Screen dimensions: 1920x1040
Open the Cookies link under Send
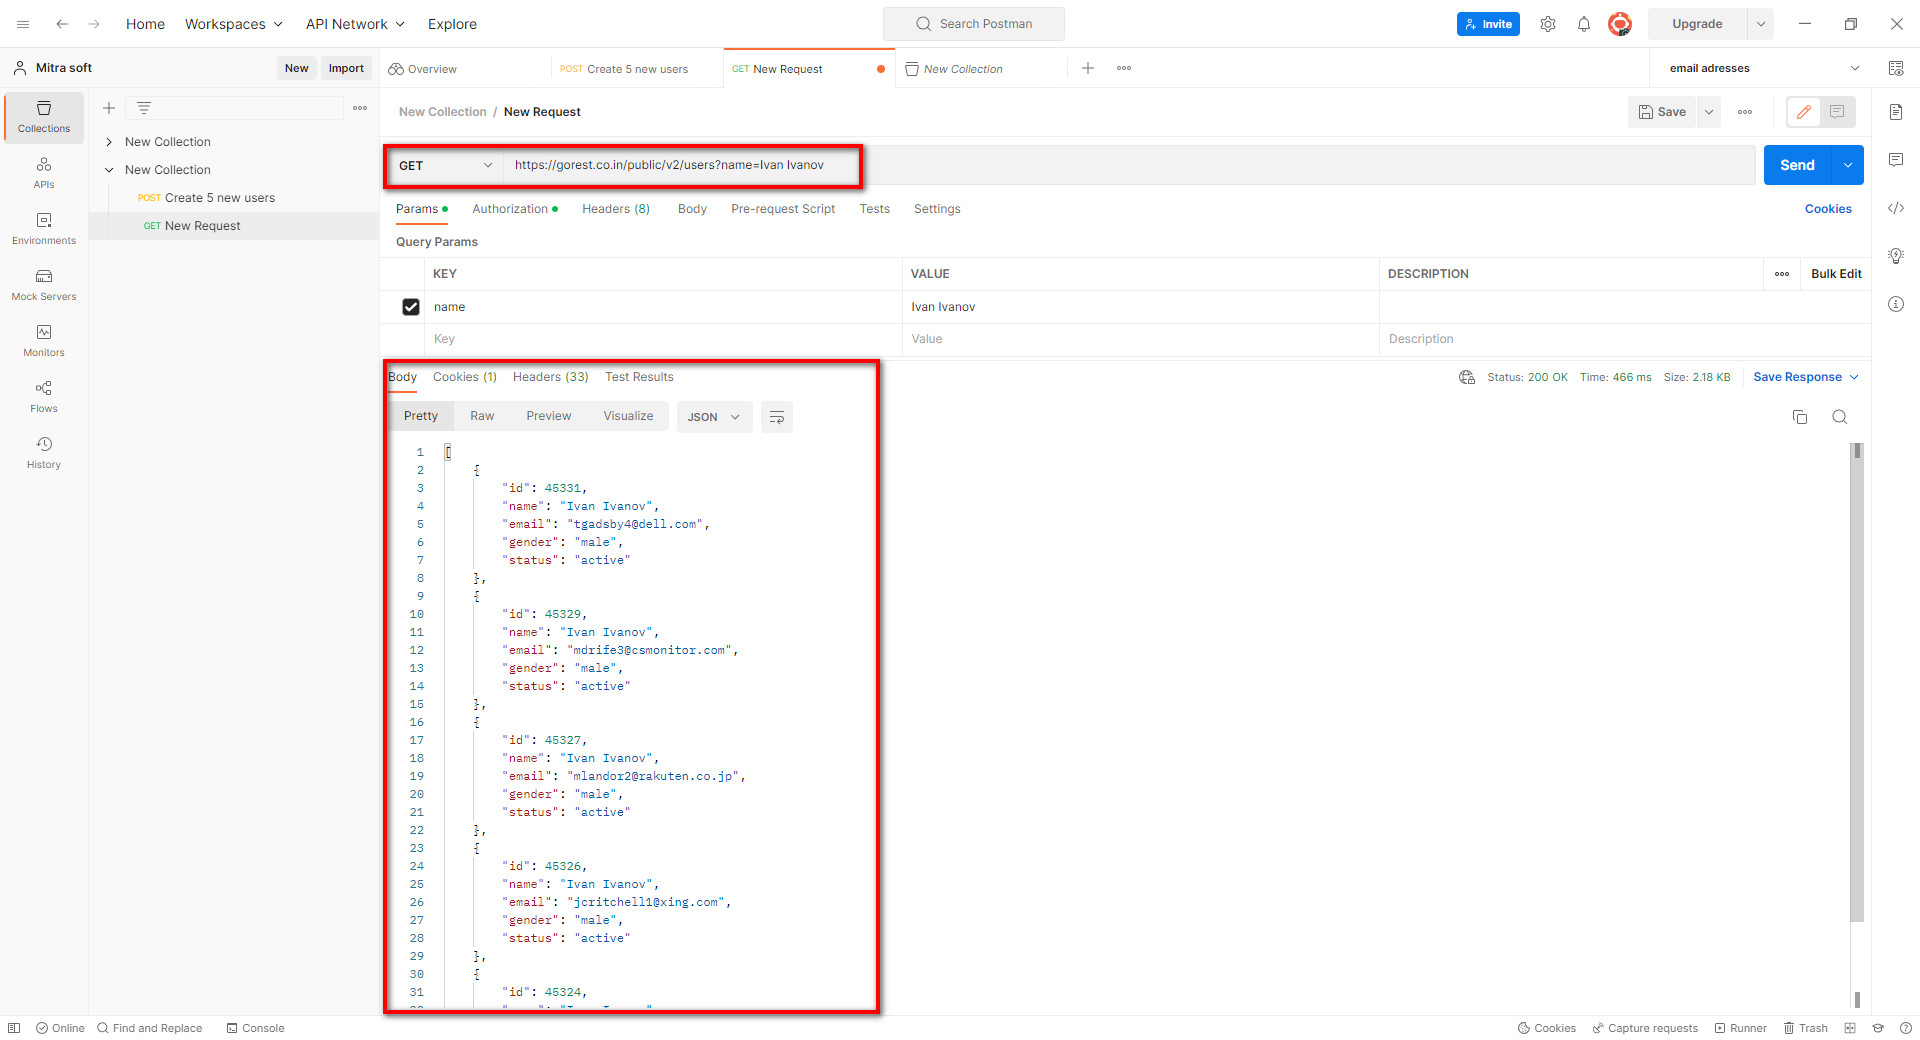[x=1828, y=209]
